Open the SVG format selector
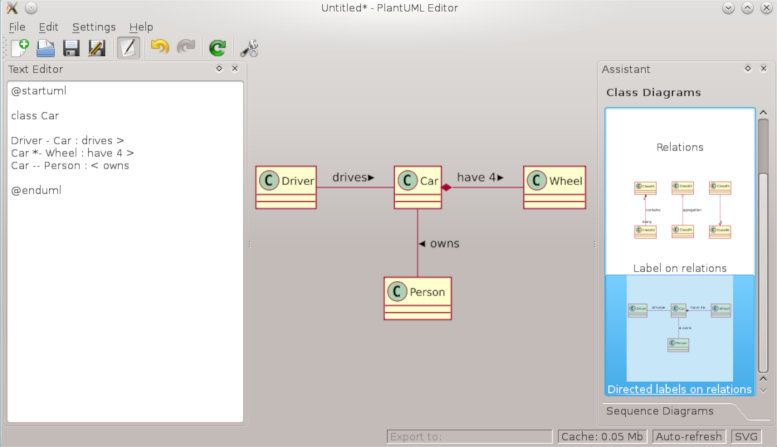The image size is (777, 447). click(x=746, y=437)
